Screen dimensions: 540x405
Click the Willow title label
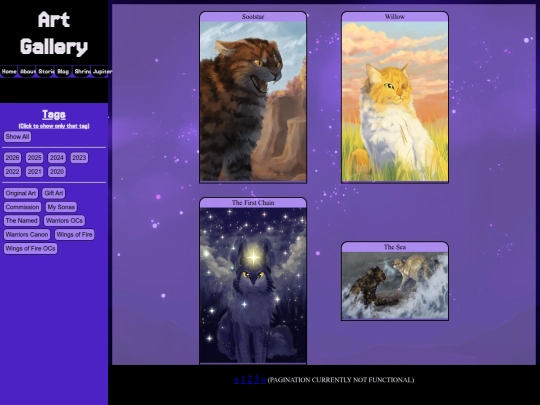click(395, 17)
